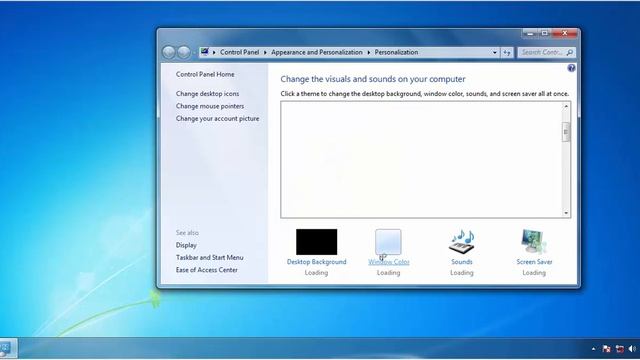The height and width of the screenshot is (360, 640).
Task: Click the refresh button beside address bar
Action: (507, 52)
